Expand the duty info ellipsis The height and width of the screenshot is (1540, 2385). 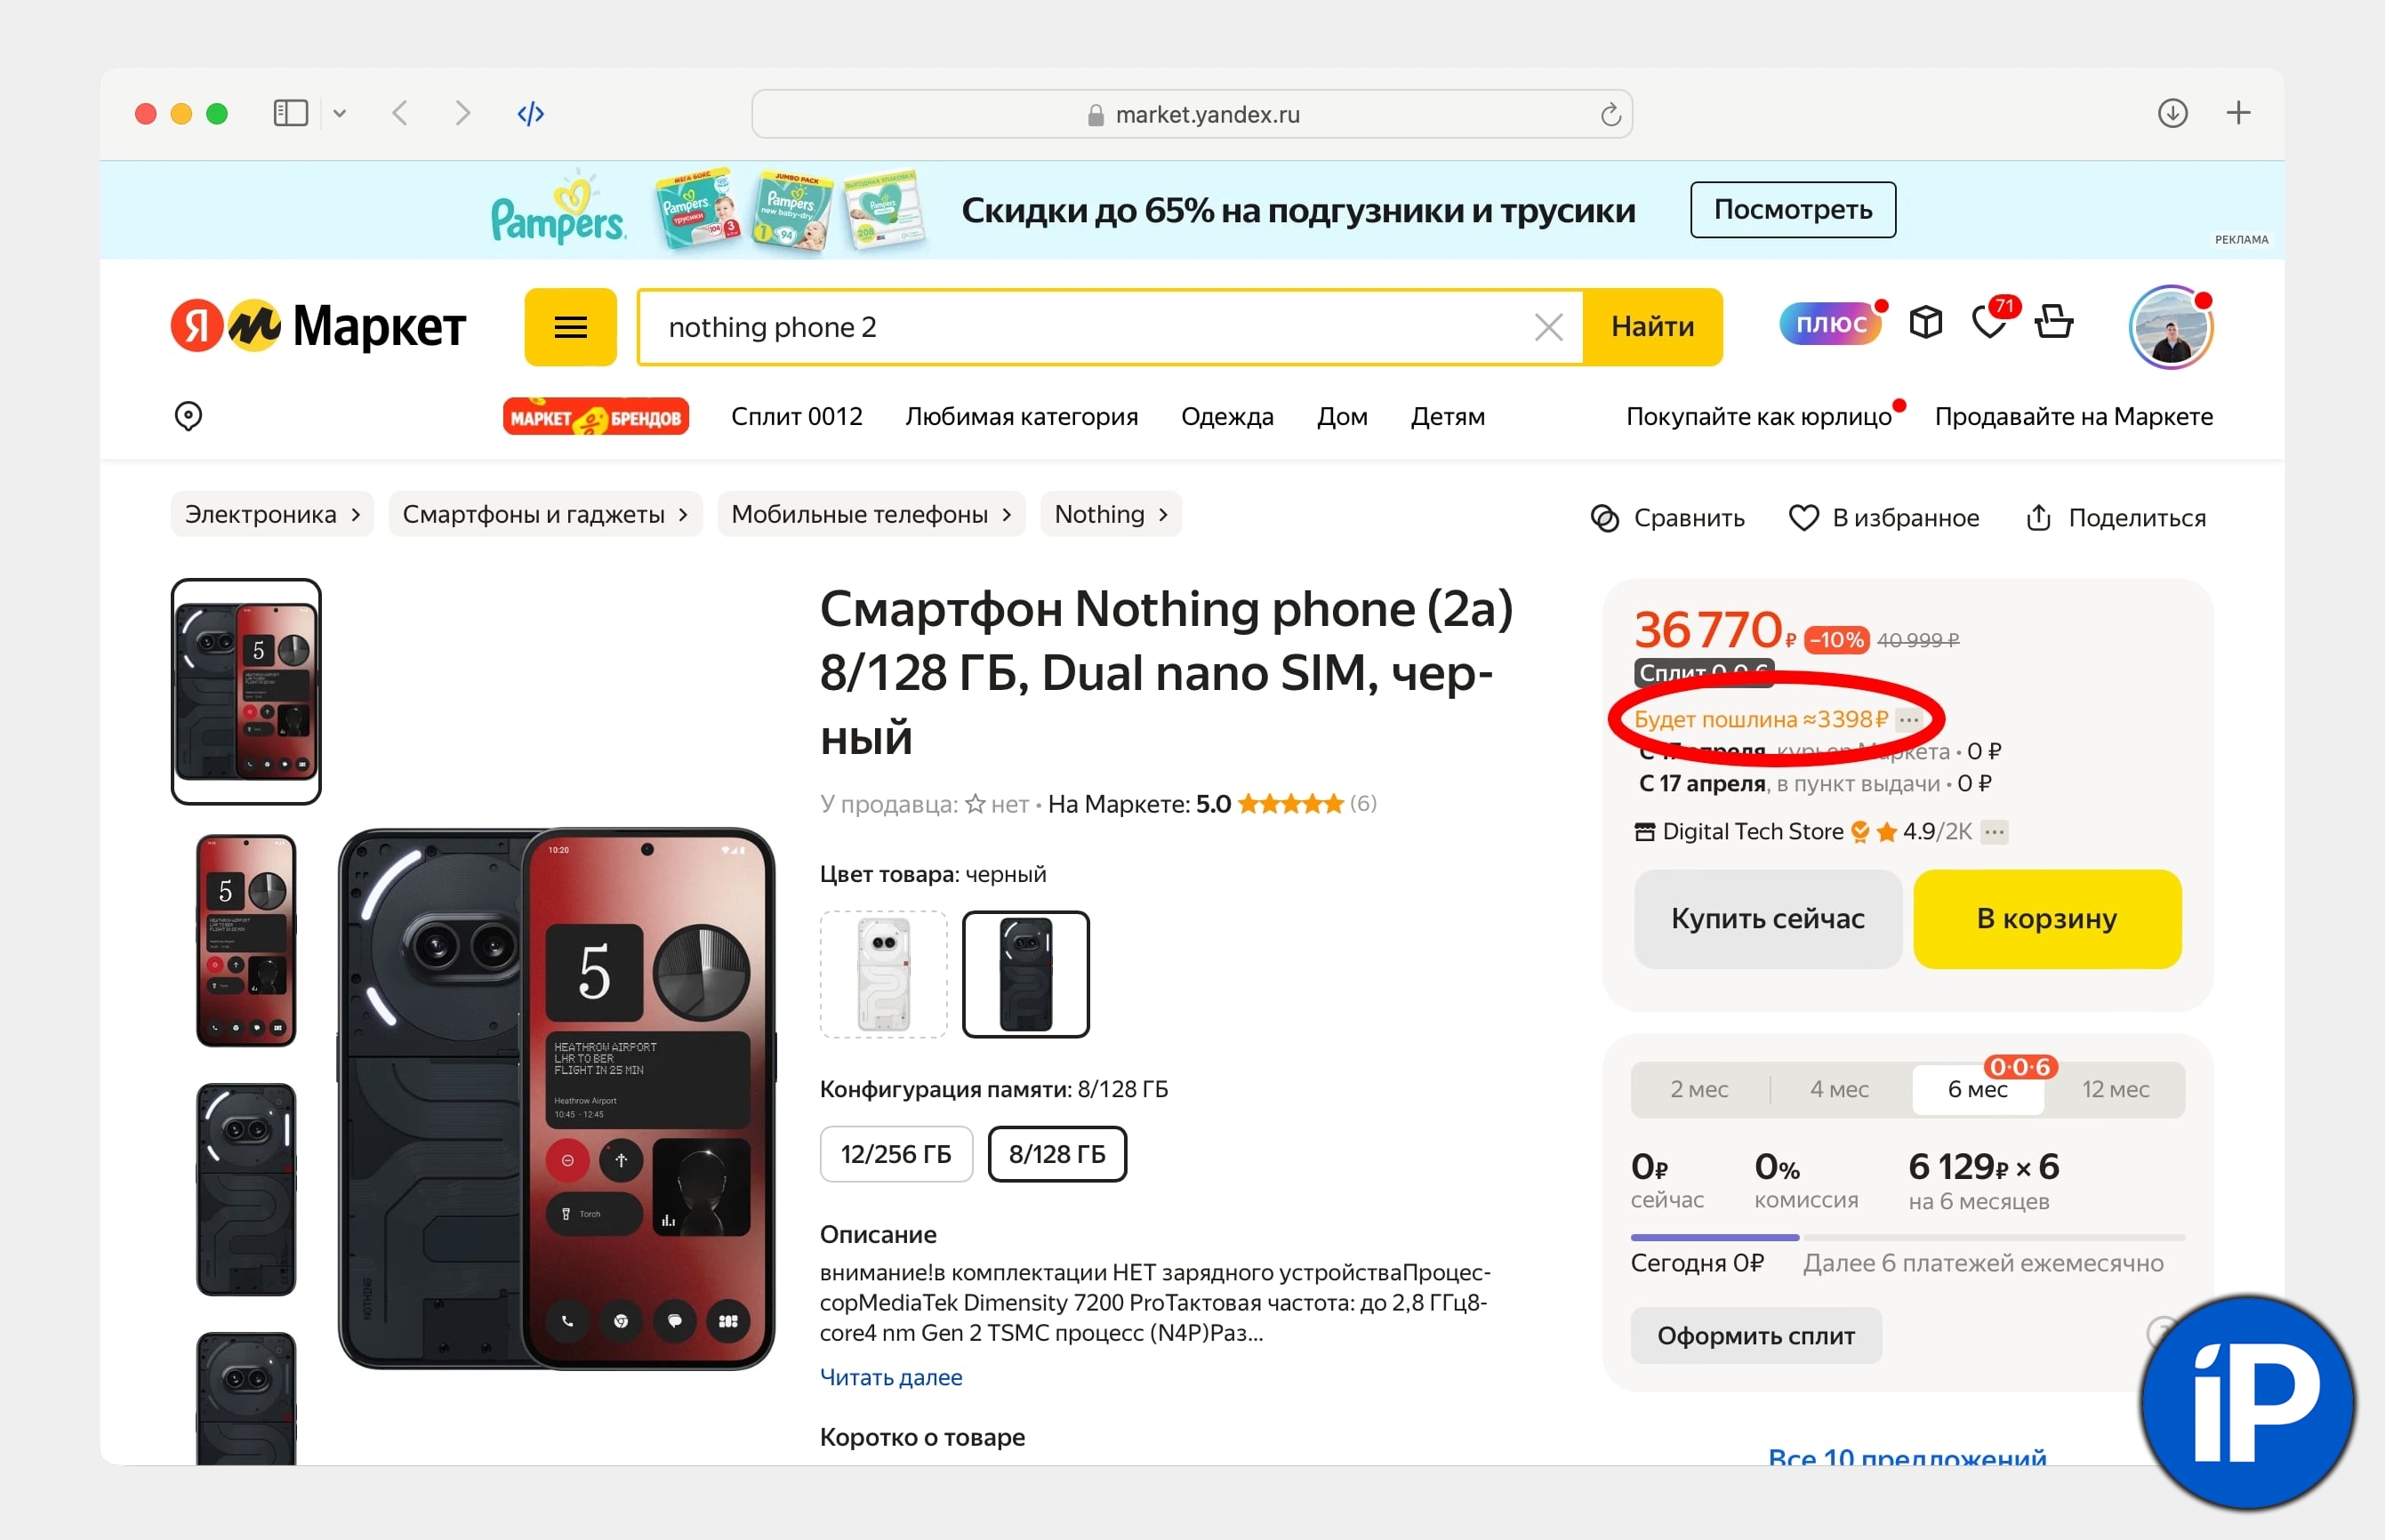click(x=1909, y=719)
